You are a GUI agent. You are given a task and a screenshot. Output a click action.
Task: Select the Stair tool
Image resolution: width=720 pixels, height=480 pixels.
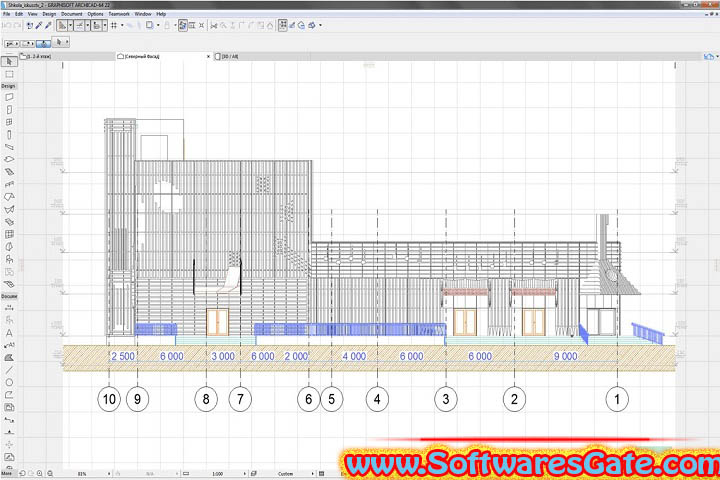pos(9,172)
